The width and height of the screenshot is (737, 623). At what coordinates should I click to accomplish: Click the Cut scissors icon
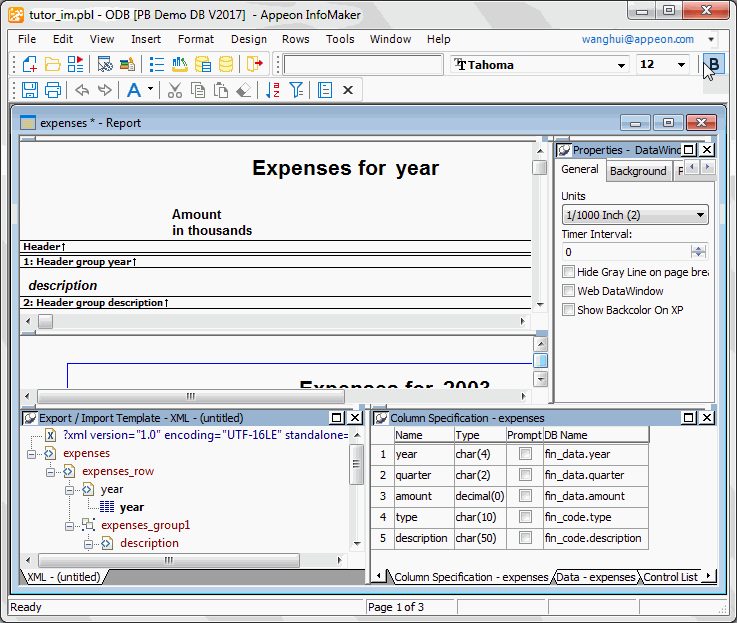pyautogui.click(x=175, y=90)
